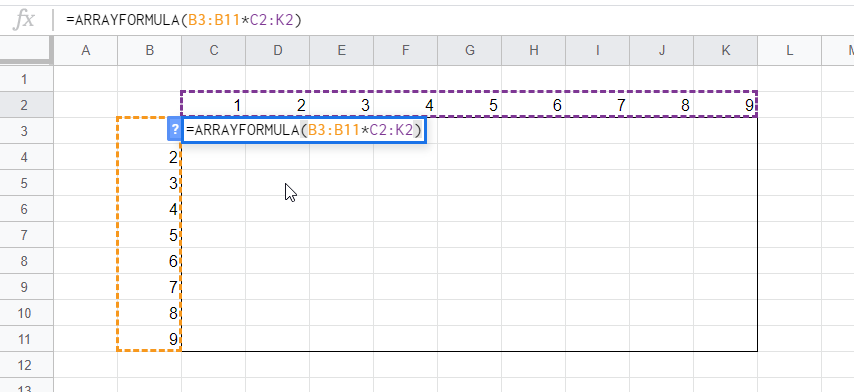Screen dimensions: 854x392
Task: Click cell B7 containing 5
Action: 149,235
